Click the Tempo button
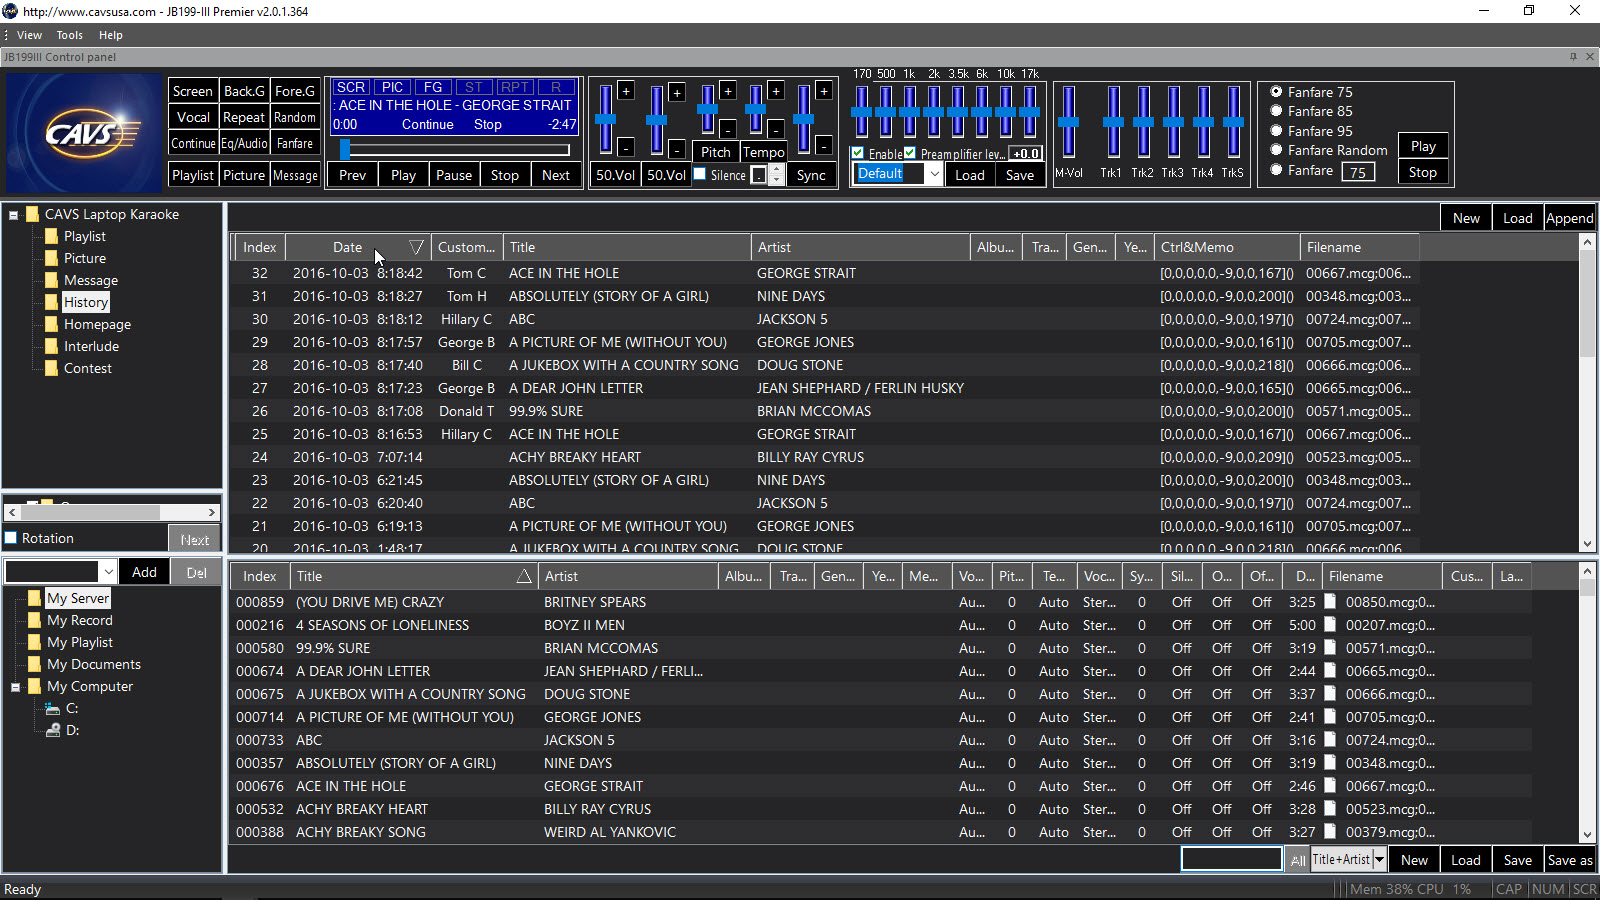The height and width of the screenshot is (900, 1600). [x=764, y=152]
